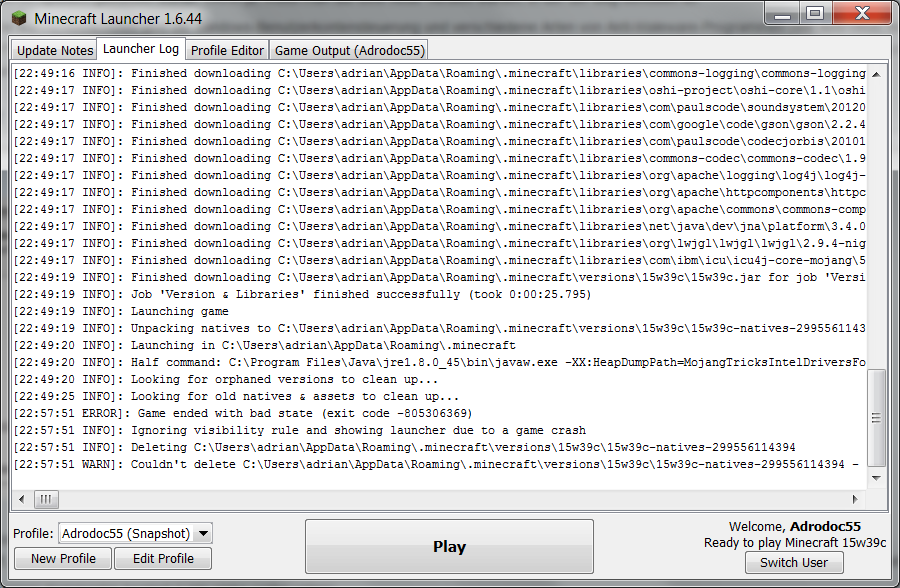Screen dimensions: 900x588
Task: Click the vertical scrollbar up arrow
Action: coord(876,74)
